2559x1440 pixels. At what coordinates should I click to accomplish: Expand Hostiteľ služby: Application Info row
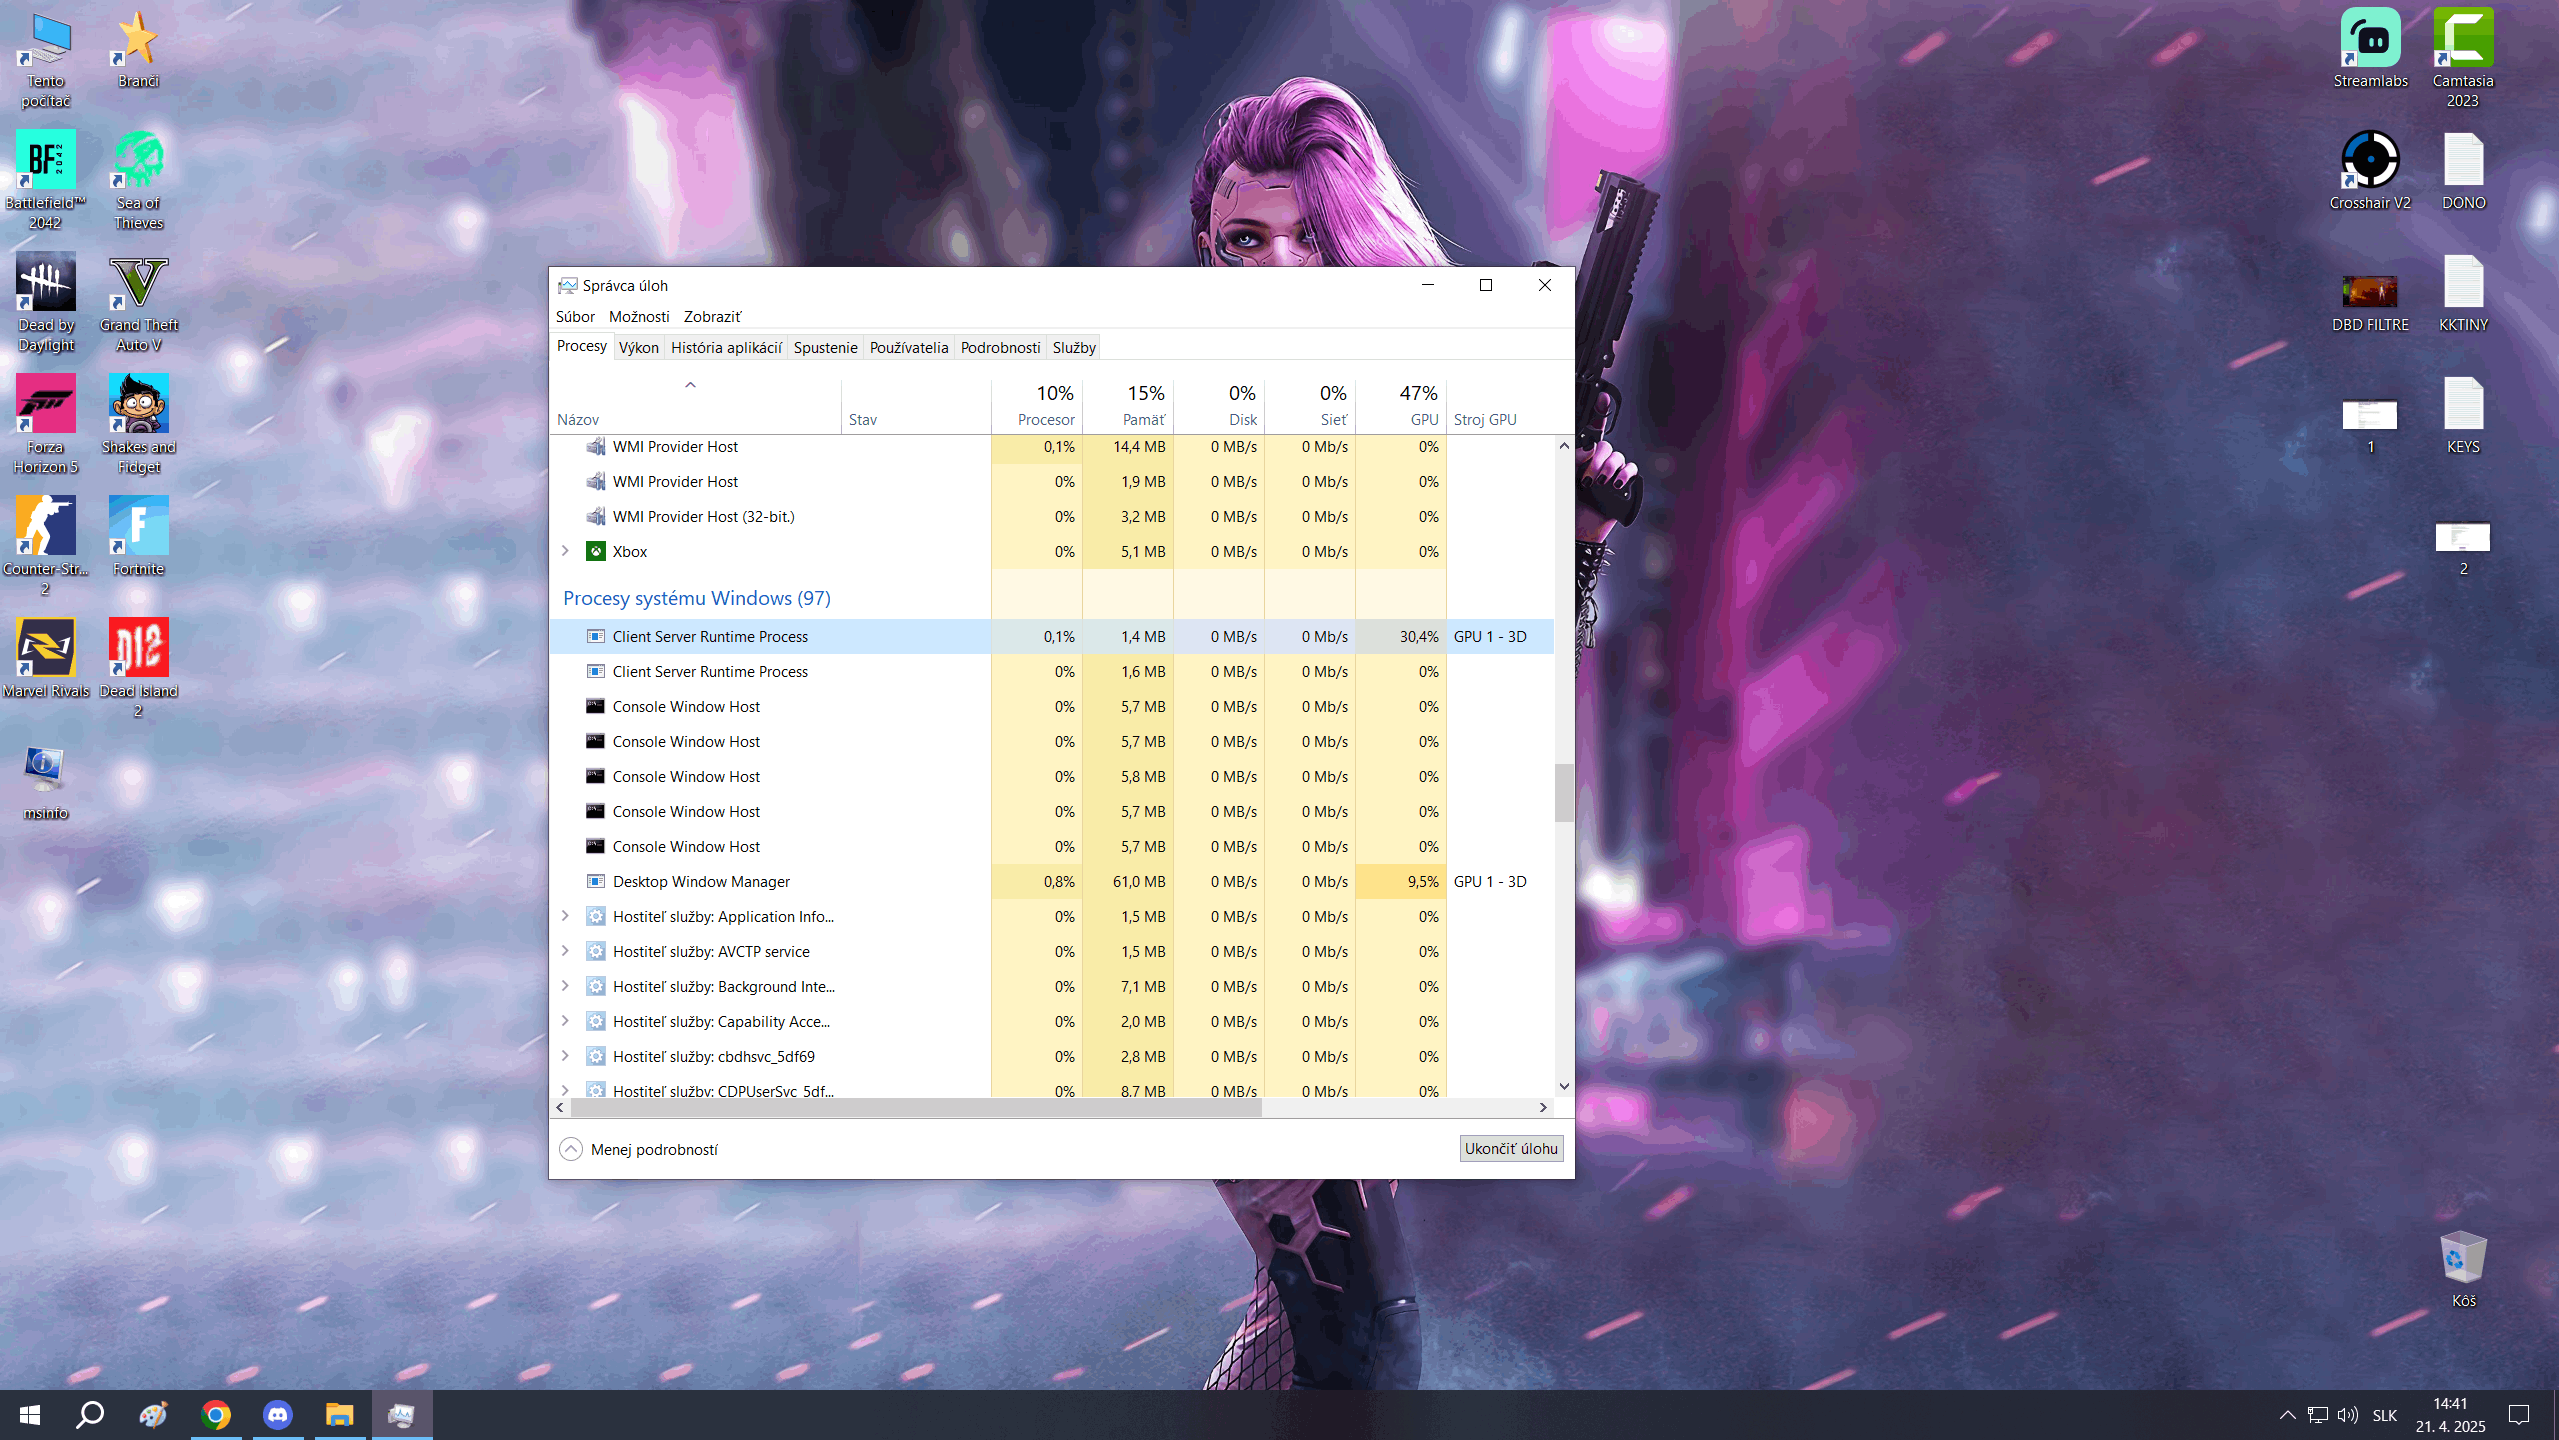565,916
